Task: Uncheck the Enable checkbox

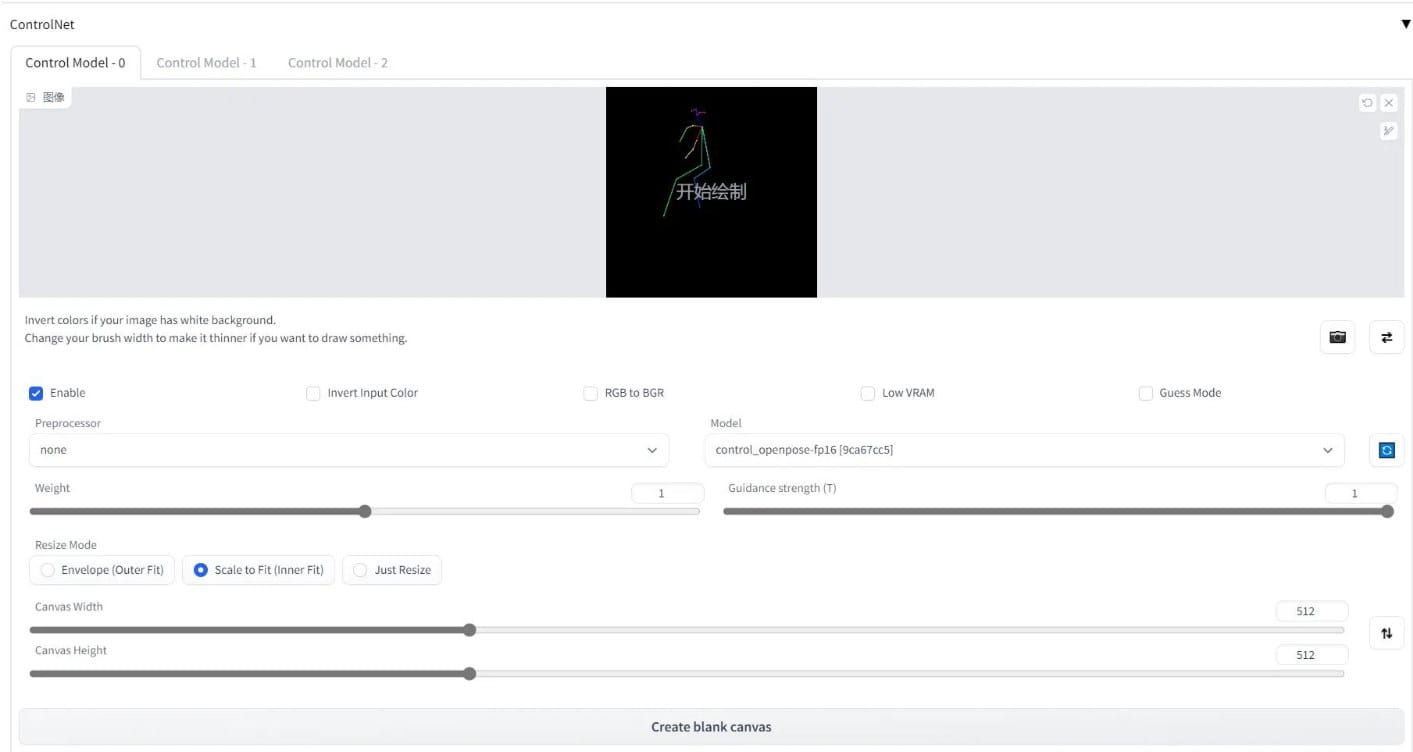Action: click(36, 393)
